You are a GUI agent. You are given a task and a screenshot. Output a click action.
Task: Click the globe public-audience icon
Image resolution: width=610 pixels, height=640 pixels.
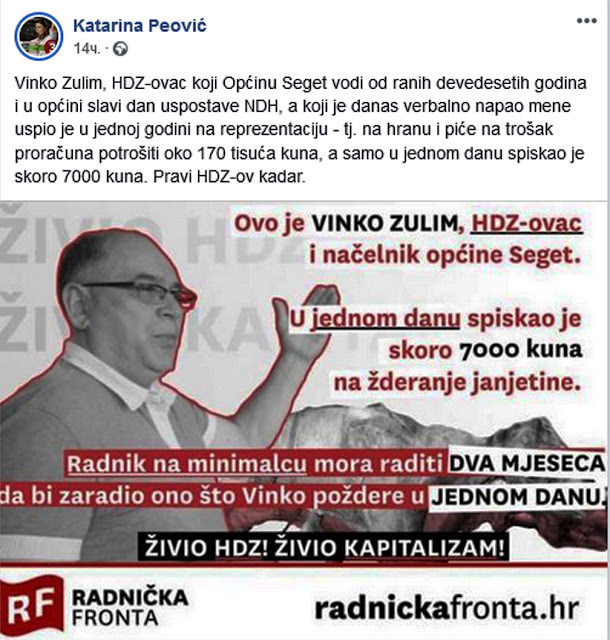(x=120, y=49)
